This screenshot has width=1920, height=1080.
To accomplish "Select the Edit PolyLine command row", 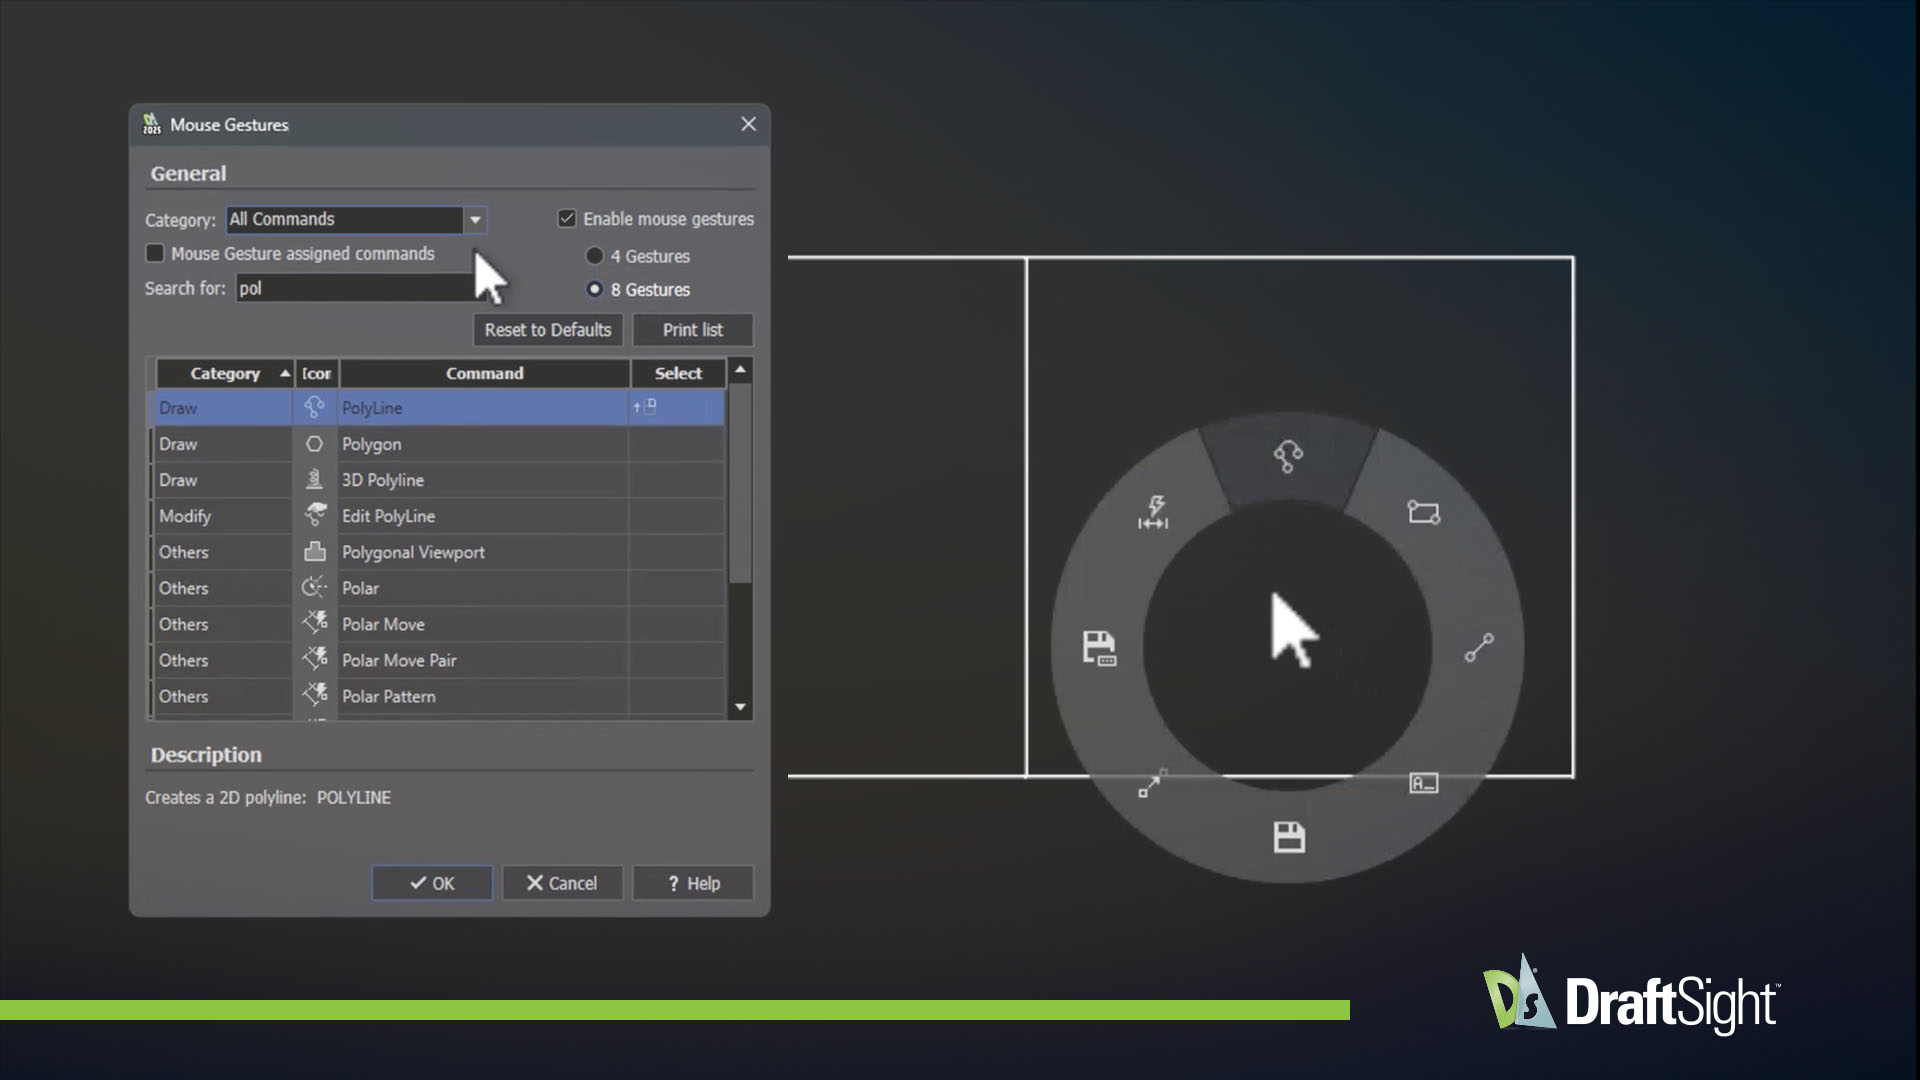I will pos(438,515).
